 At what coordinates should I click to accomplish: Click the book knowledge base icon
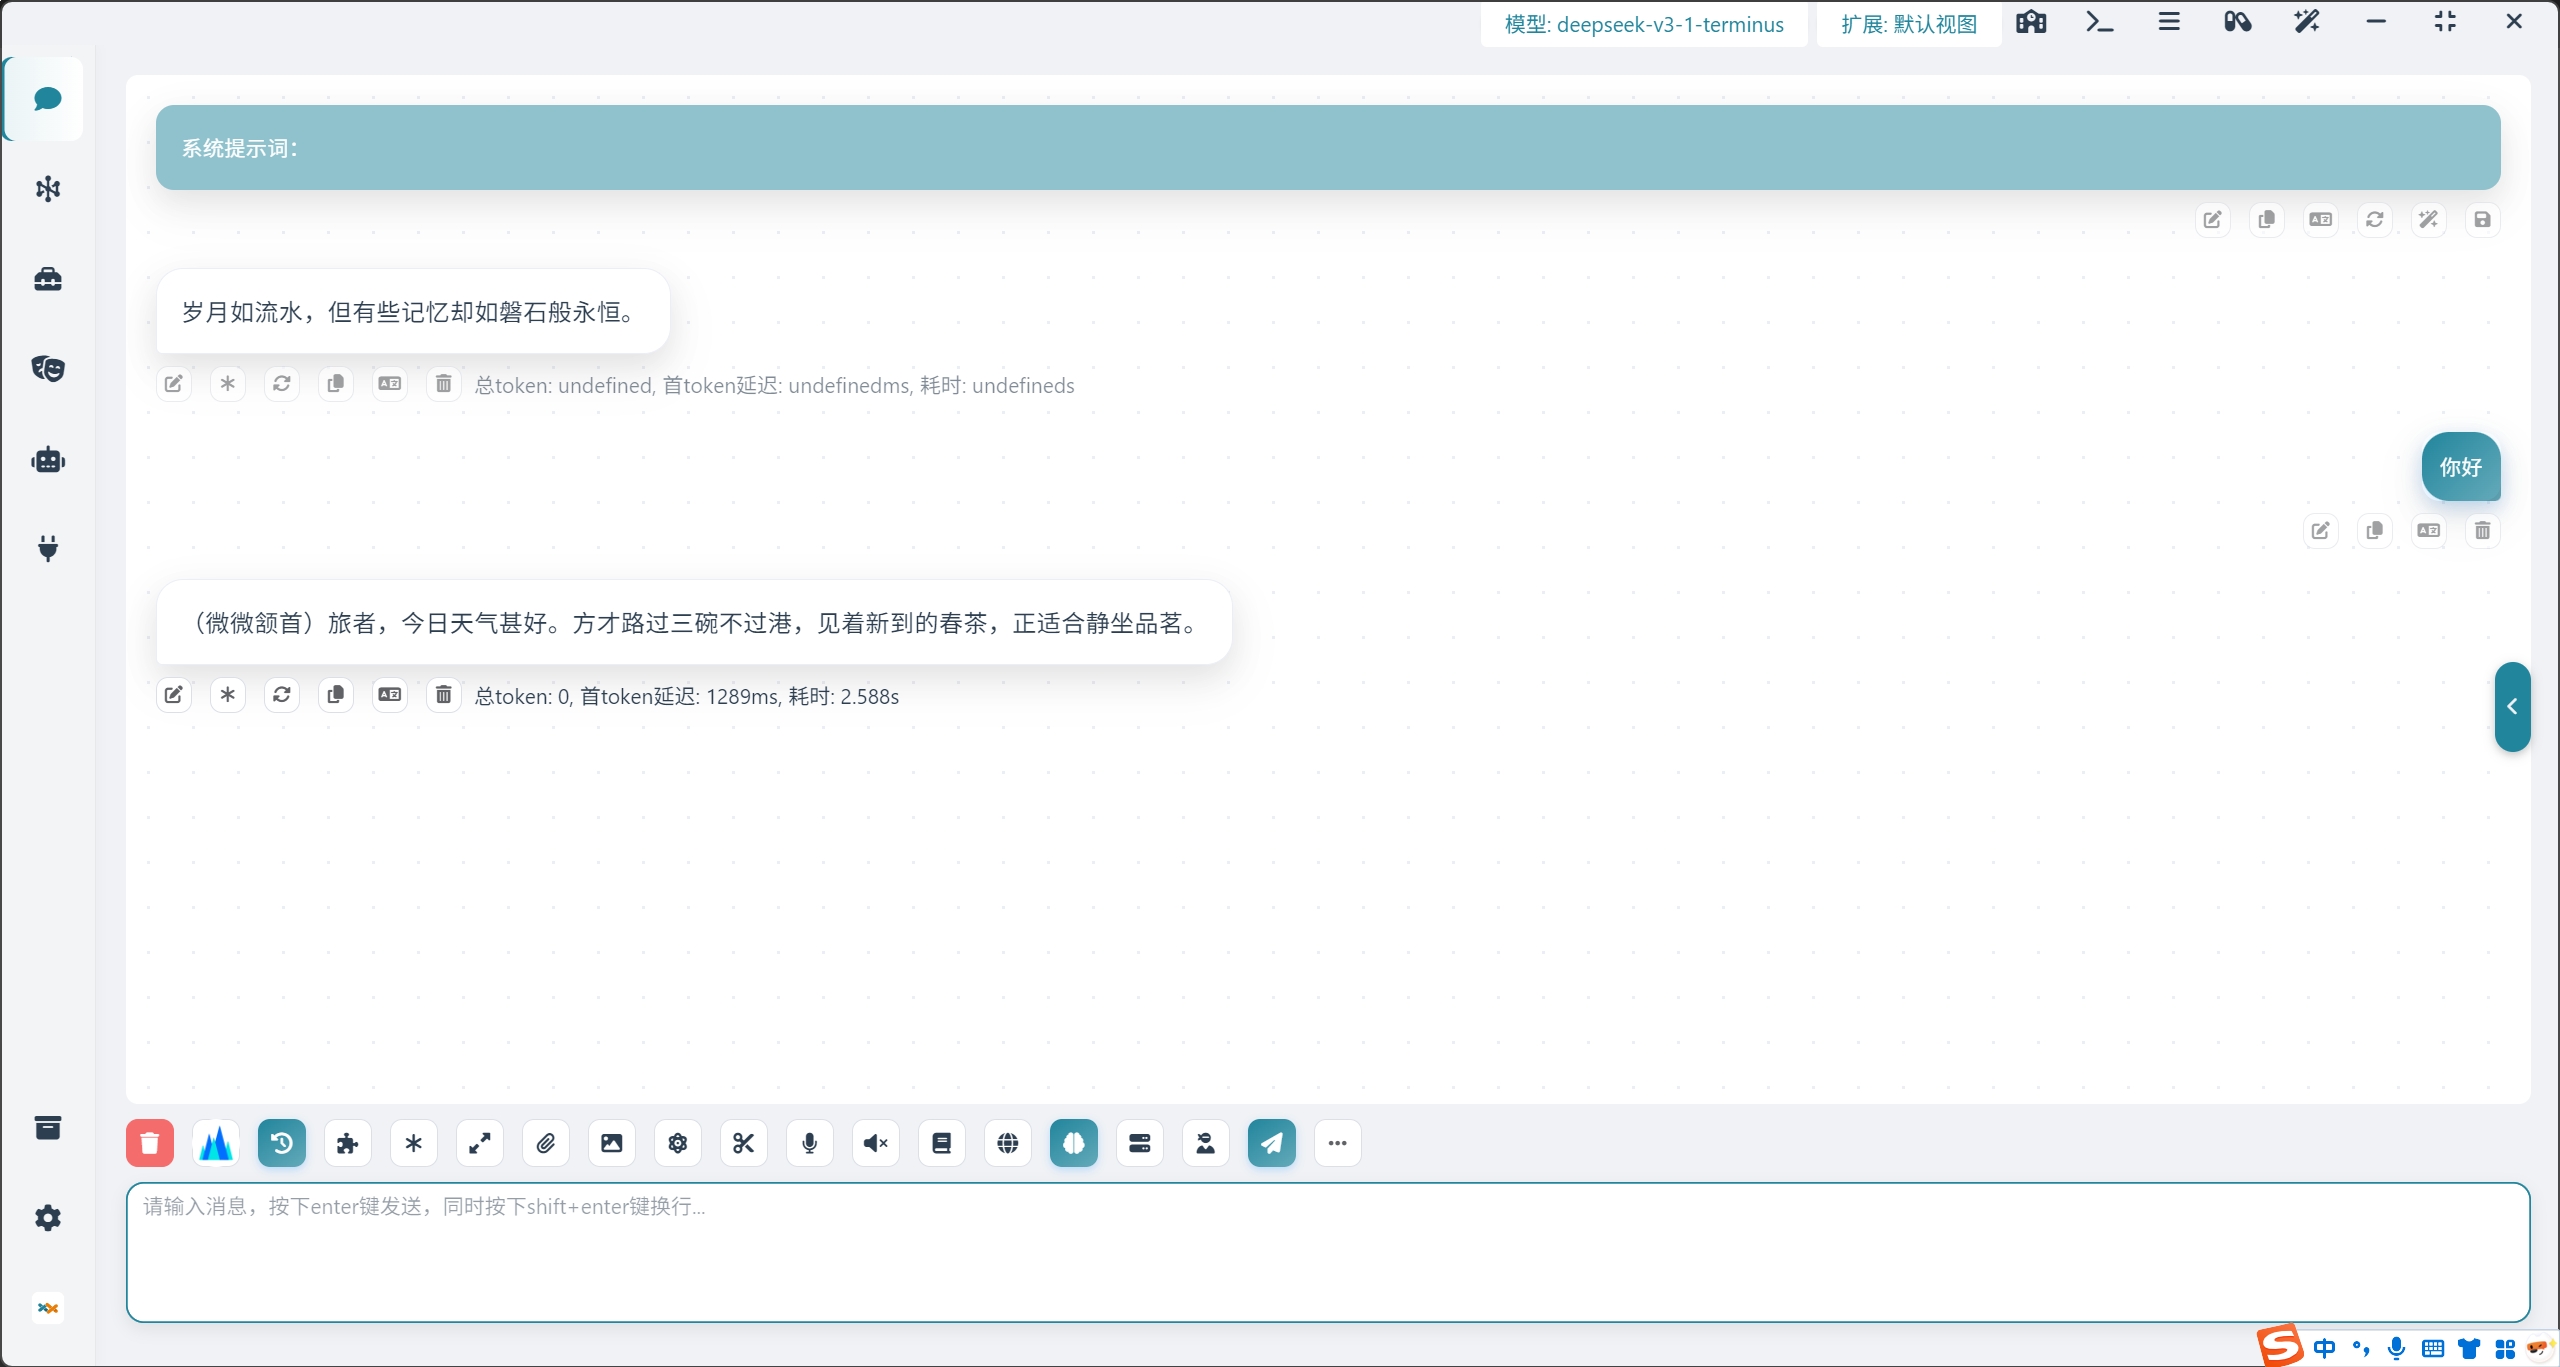(x=942, y=1143)
